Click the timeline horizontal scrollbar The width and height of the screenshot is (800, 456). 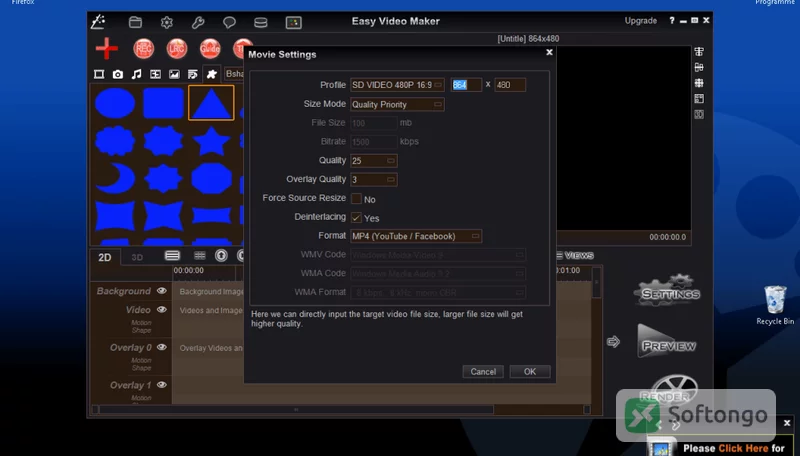click(x=296, y=410)
